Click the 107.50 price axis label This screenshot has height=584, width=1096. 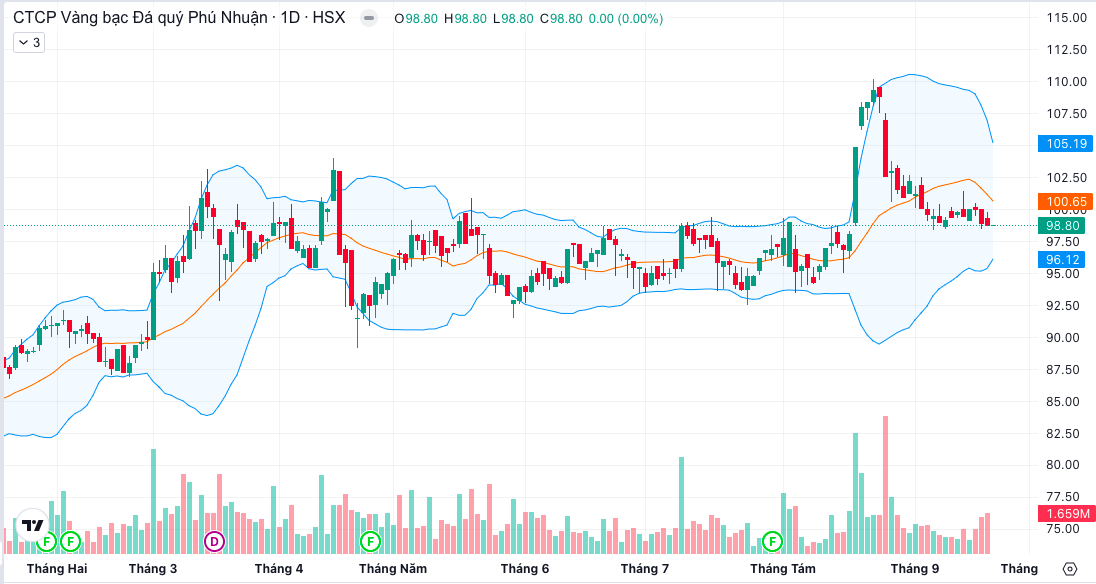pyautogui.click(x=1067, y=114)
